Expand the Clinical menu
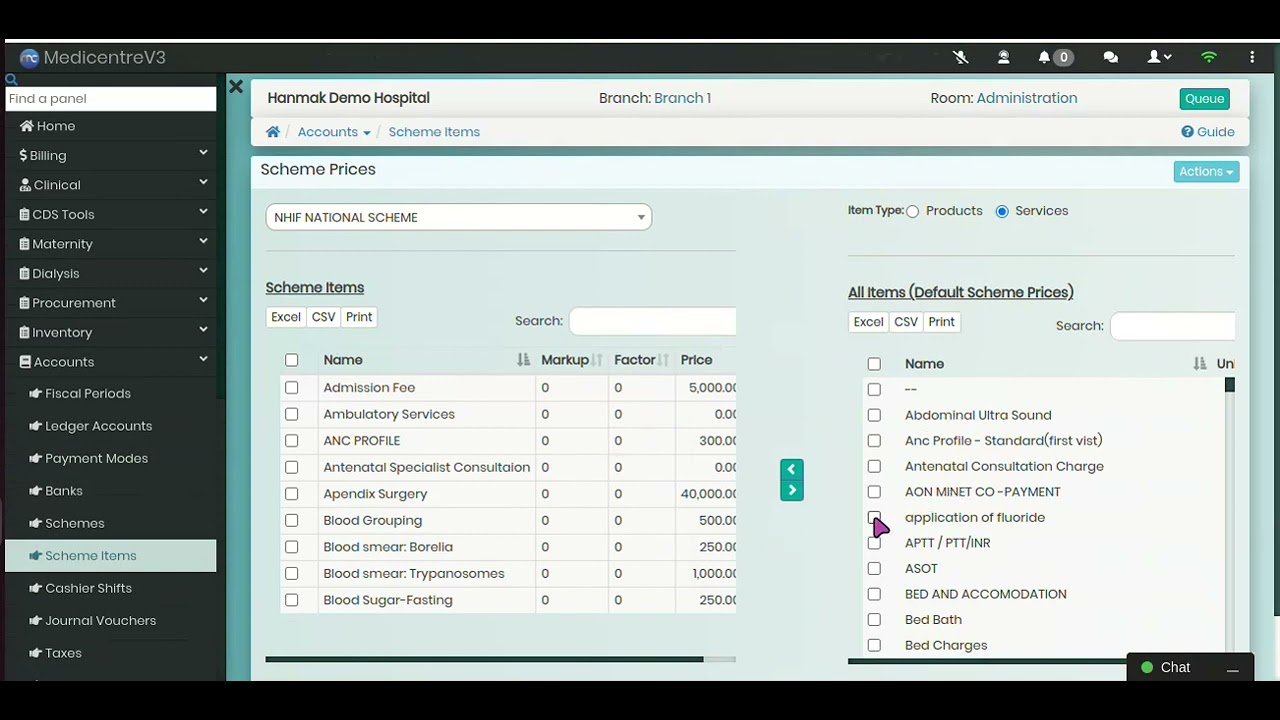1280x720 pixels. point(113,185)
